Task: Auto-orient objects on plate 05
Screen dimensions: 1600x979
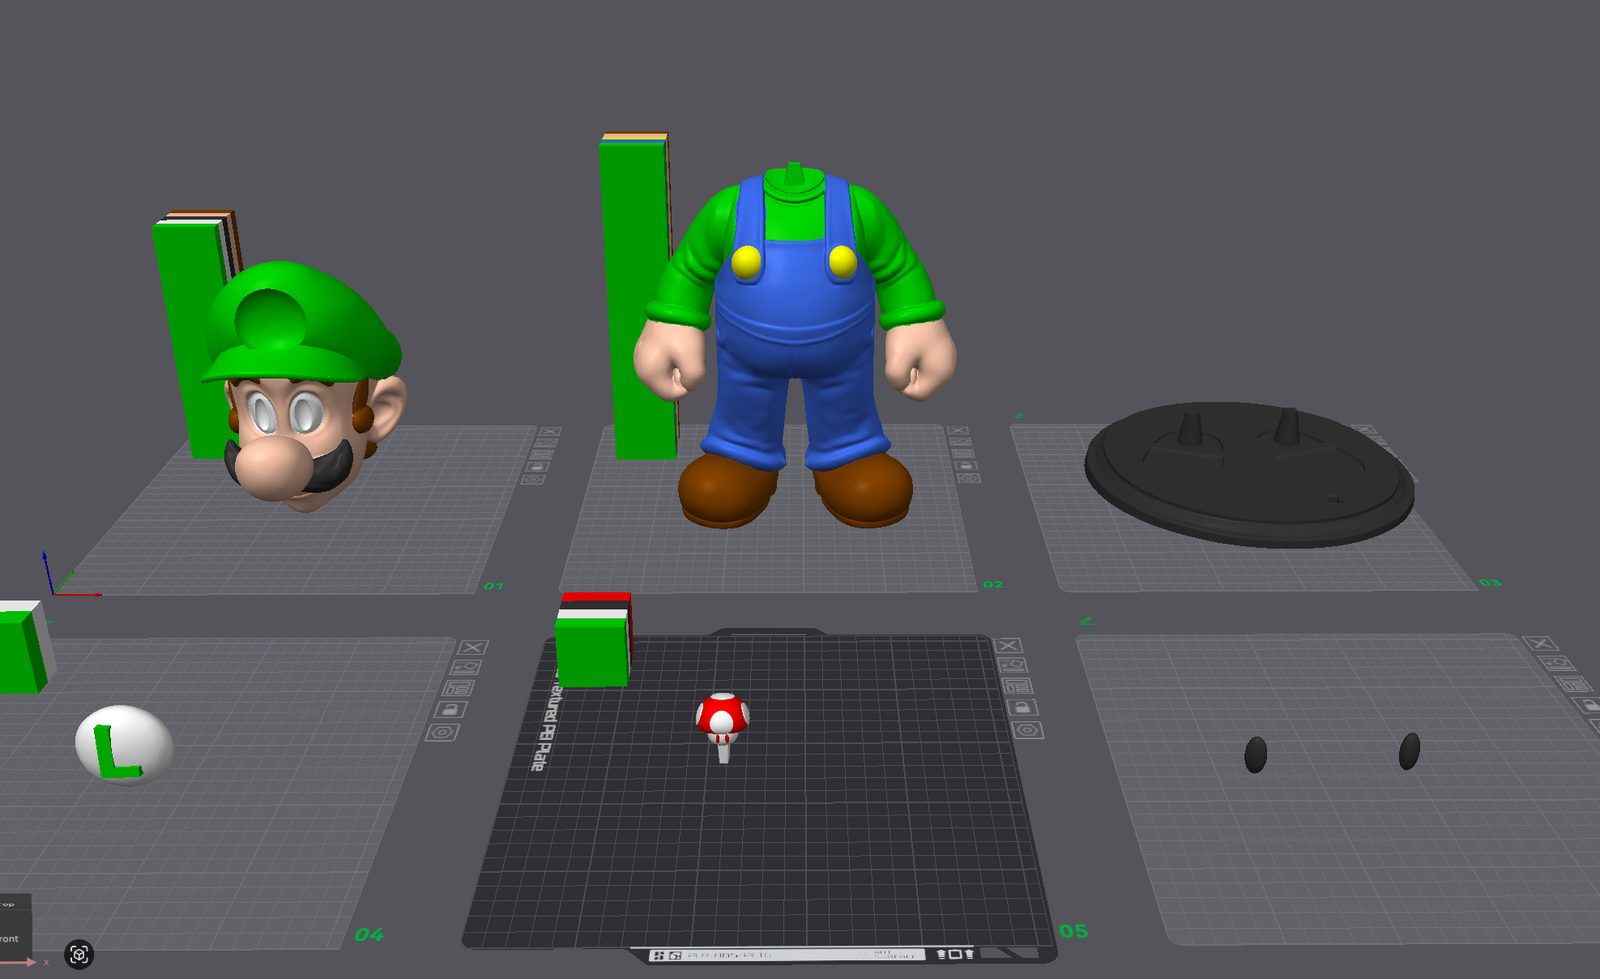Action: [1012, 665]
